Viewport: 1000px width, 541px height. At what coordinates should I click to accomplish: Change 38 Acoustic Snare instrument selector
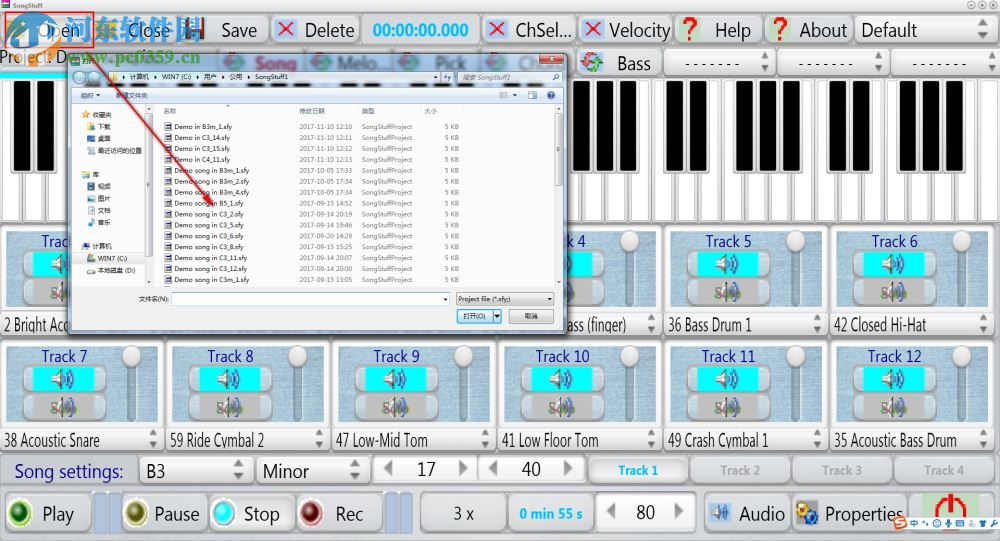pos(81,440)
